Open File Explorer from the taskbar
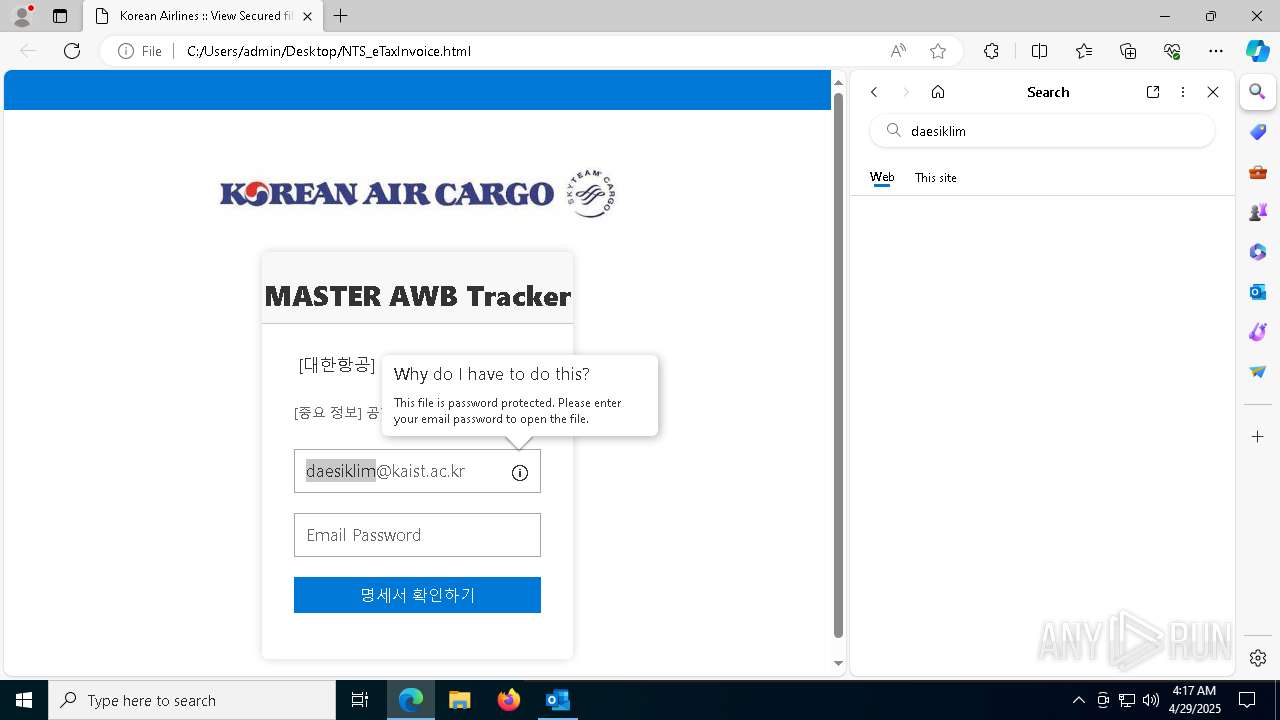 [x=459, y=700]
